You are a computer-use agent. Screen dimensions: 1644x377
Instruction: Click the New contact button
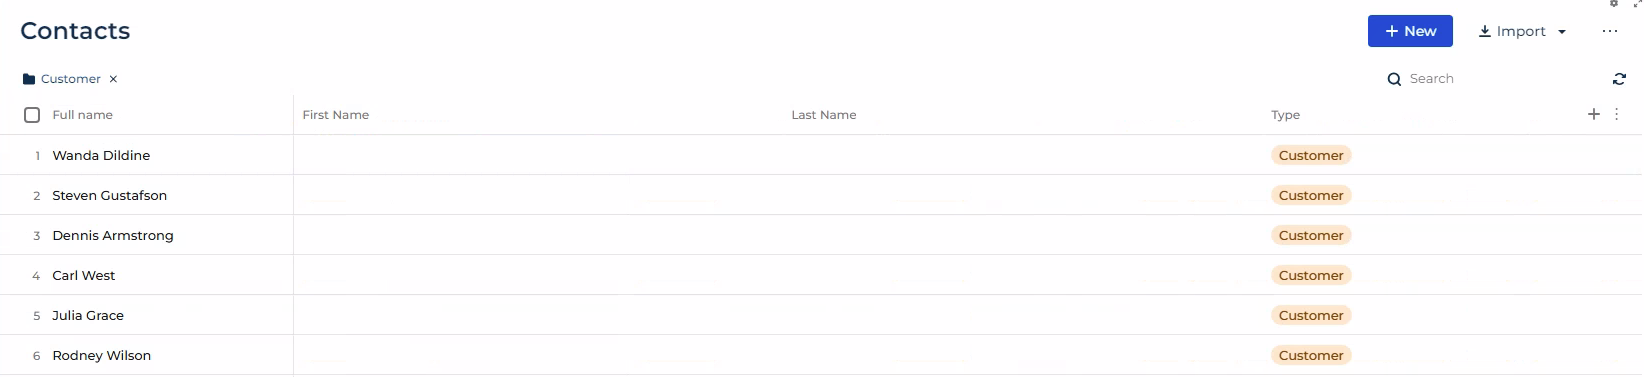click(x=1410, y=31)
